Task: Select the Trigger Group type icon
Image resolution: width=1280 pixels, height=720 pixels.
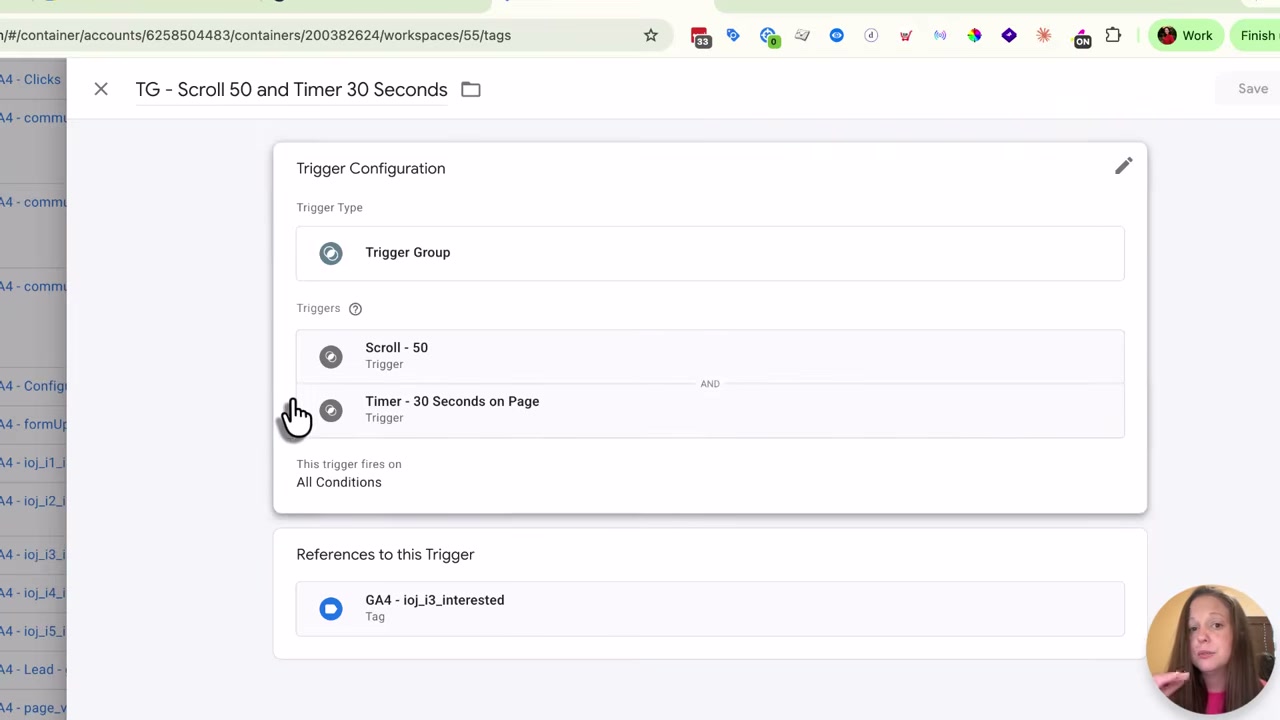Action: point(331,253)
